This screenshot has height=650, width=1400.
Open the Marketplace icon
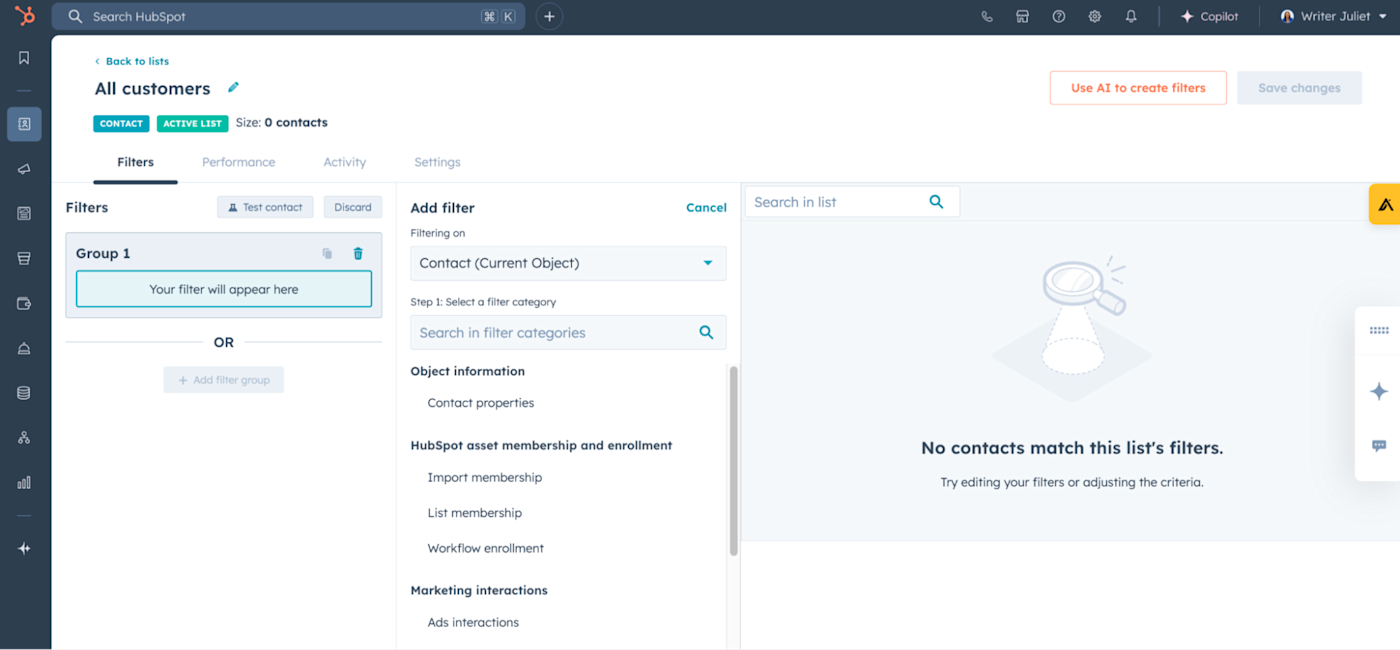1022,17
